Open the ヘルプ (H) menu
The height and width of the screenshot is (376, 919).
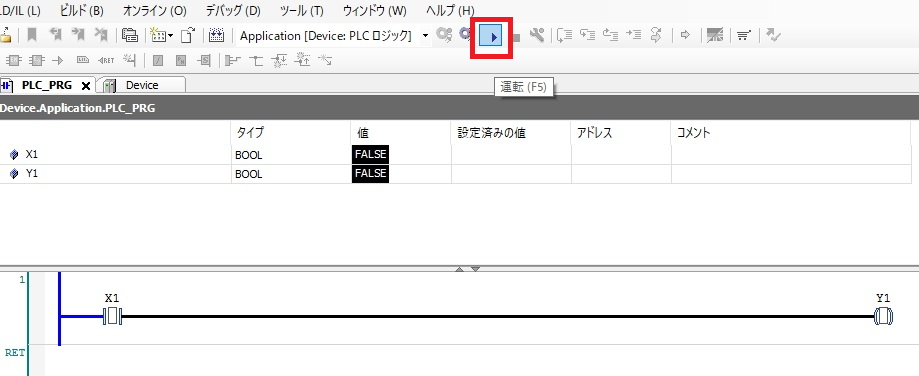click(450, 11)
